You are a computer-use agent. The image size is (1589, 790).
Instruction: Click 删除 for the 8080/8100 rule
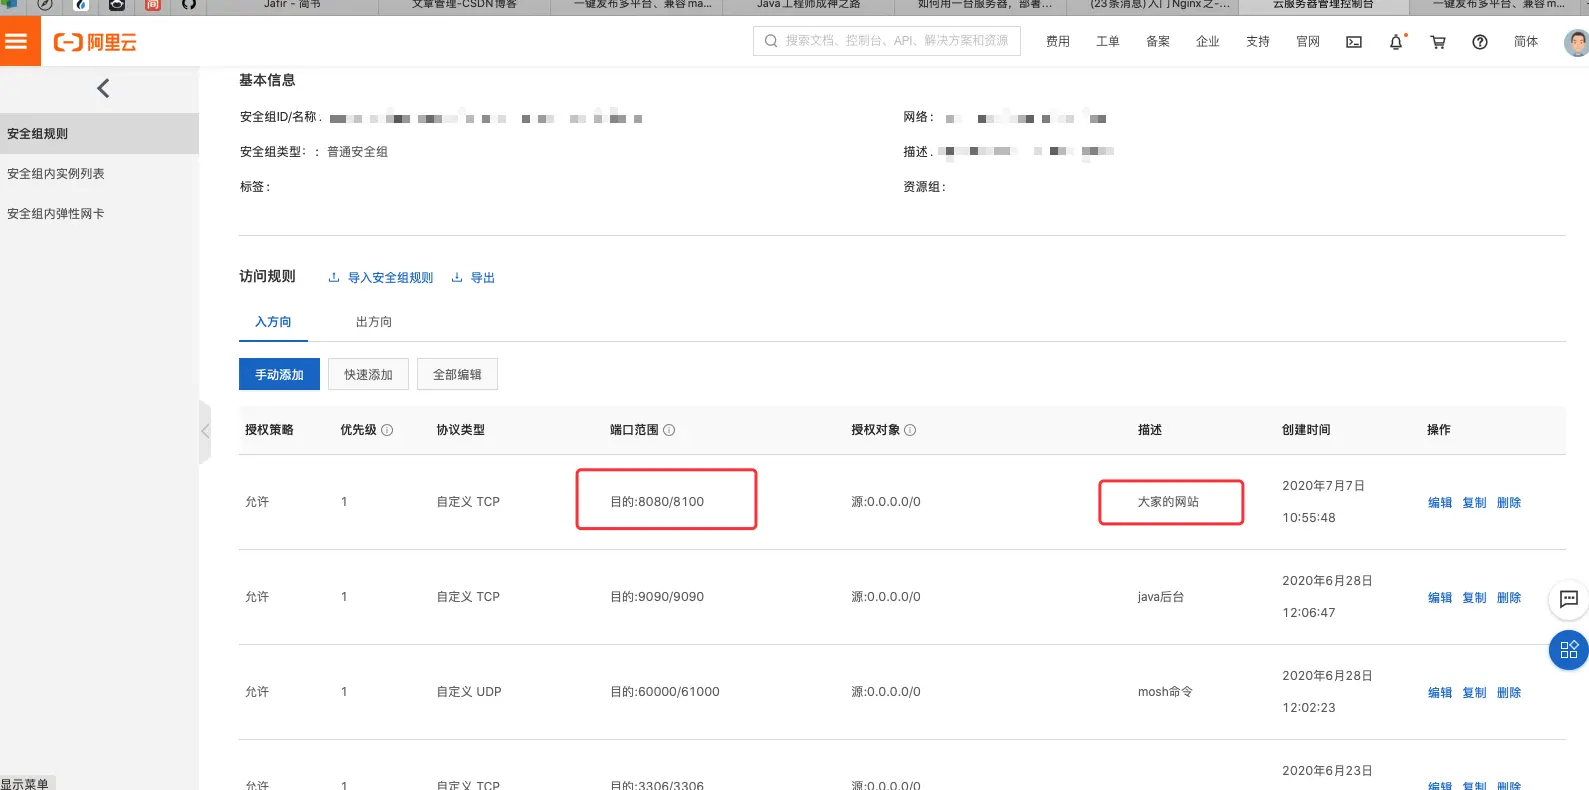coord(1509,503)
